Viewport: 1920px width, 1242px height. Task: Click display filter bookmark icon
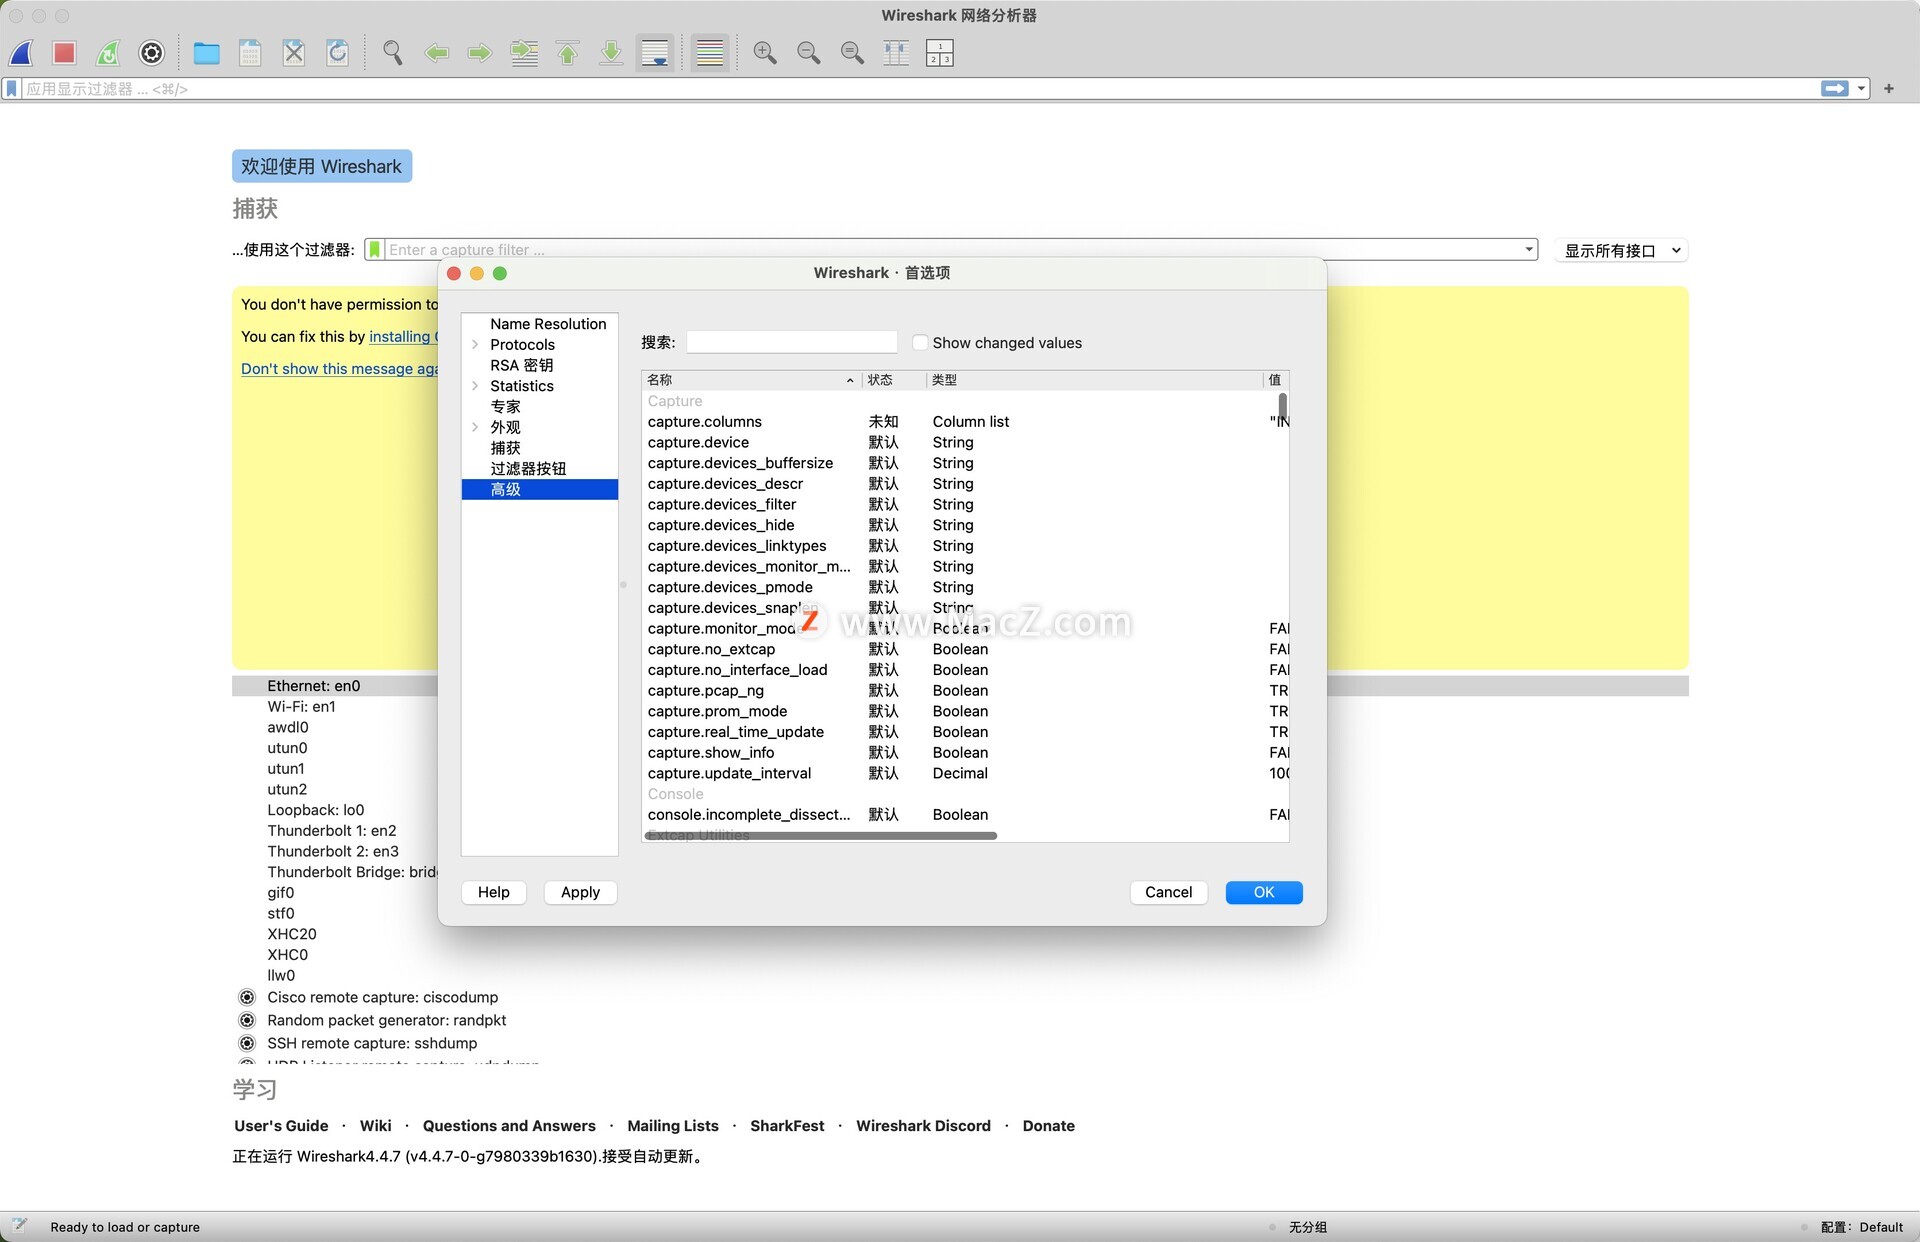(12, 89)
